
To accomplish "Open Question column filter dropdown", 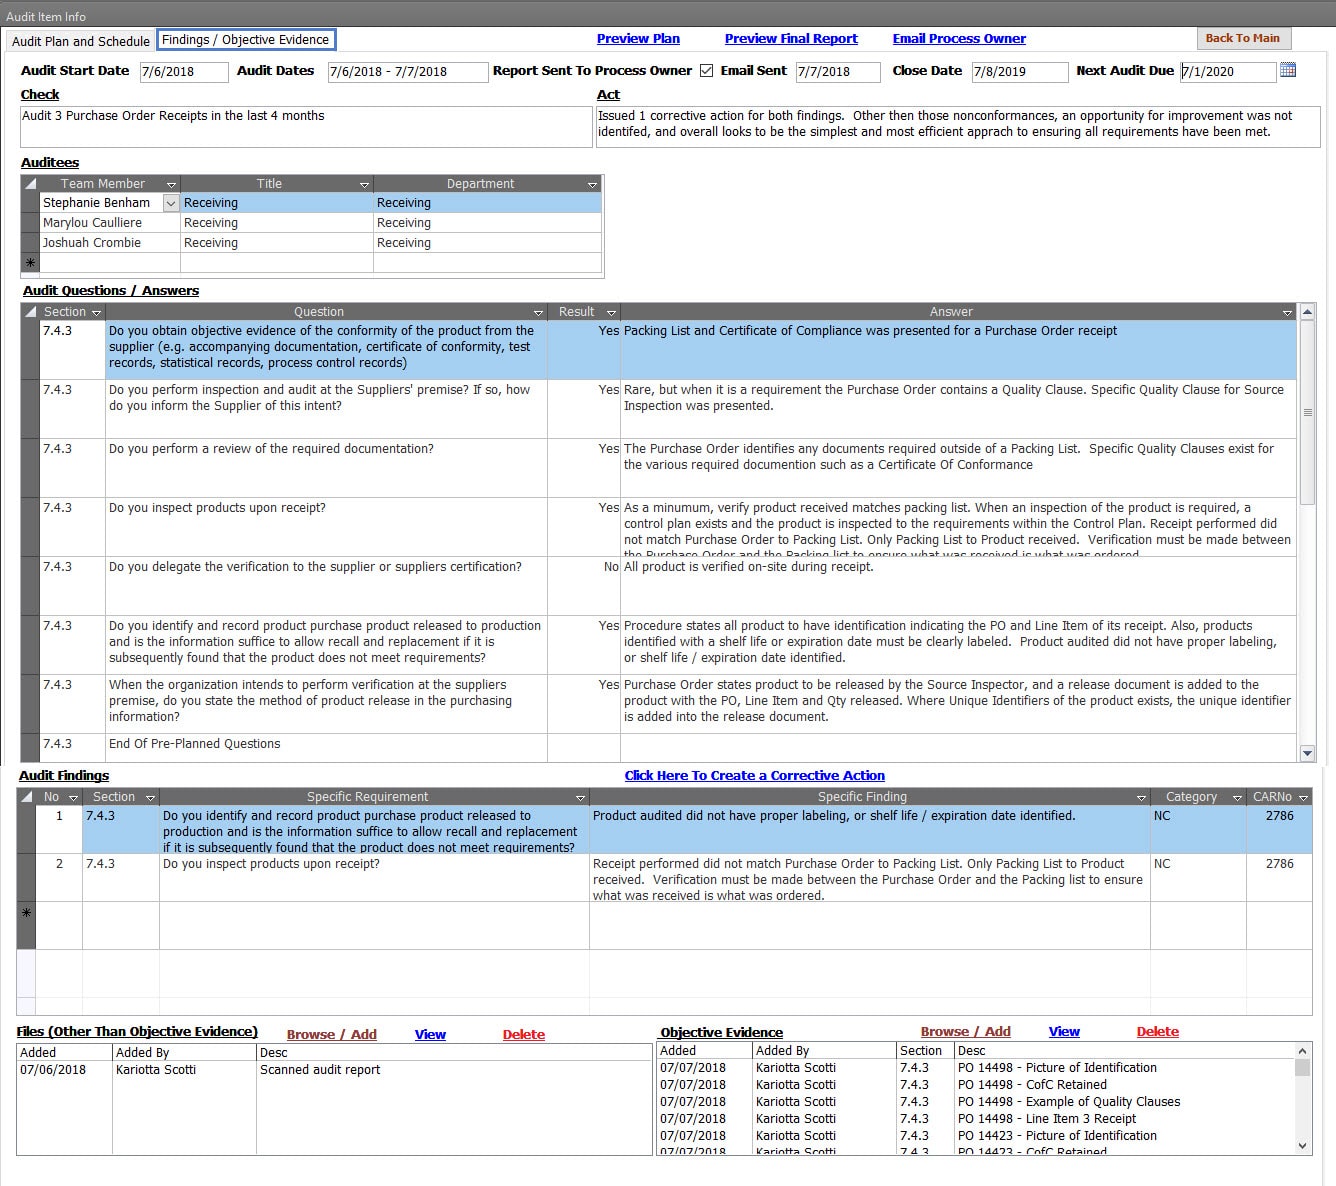I will click(538, 313).
